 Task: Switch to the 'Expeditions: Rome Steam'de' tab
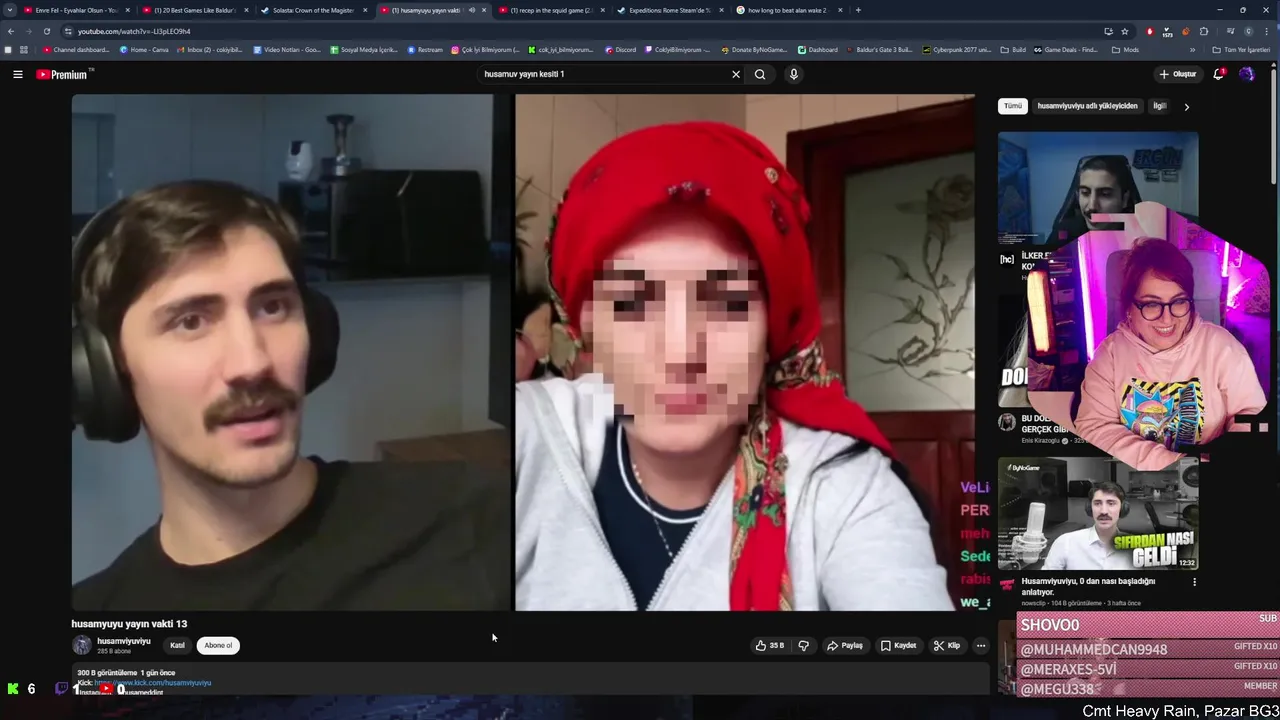point(670,10)
